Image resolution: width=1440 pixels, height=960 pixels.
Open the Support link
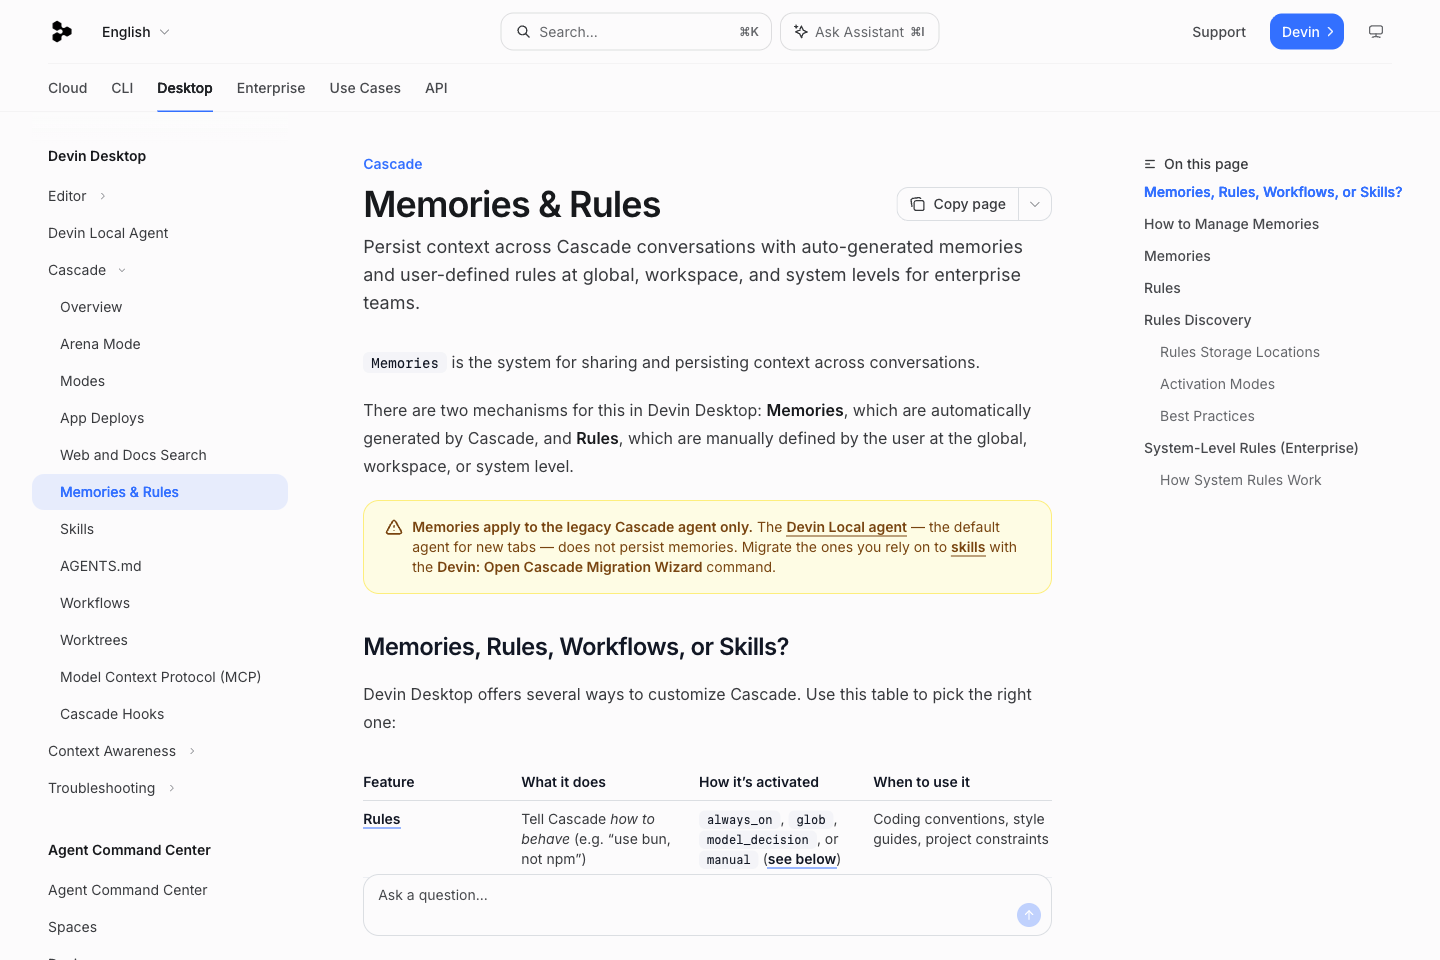pos(1219,32)
